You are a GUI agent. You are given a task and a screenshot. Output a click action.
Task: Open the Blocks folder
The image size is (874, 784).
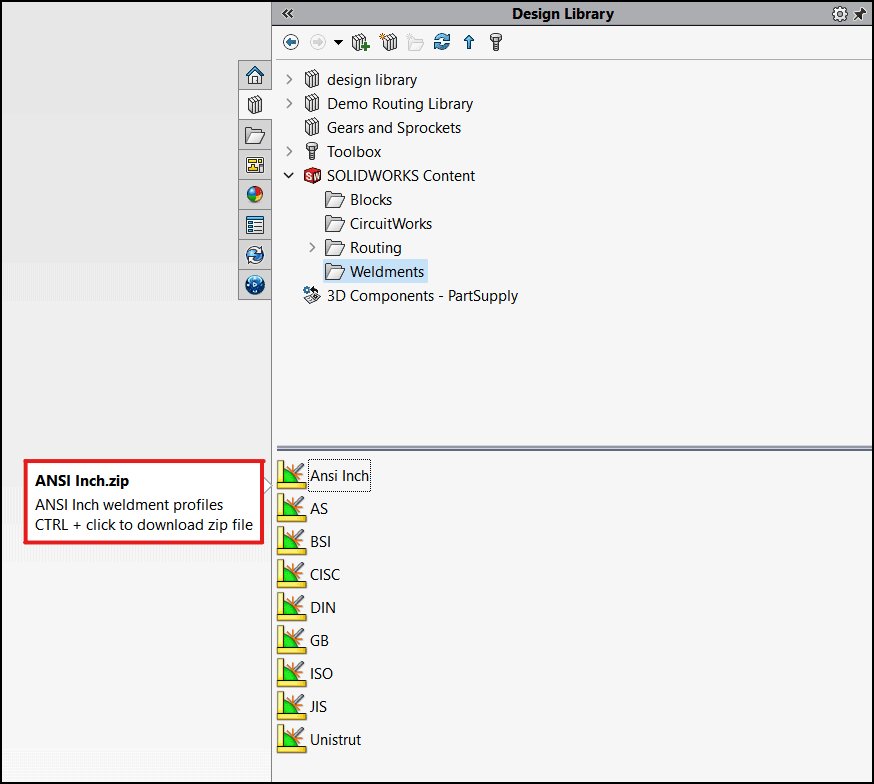pyautogui.click(x=371, y=199)
